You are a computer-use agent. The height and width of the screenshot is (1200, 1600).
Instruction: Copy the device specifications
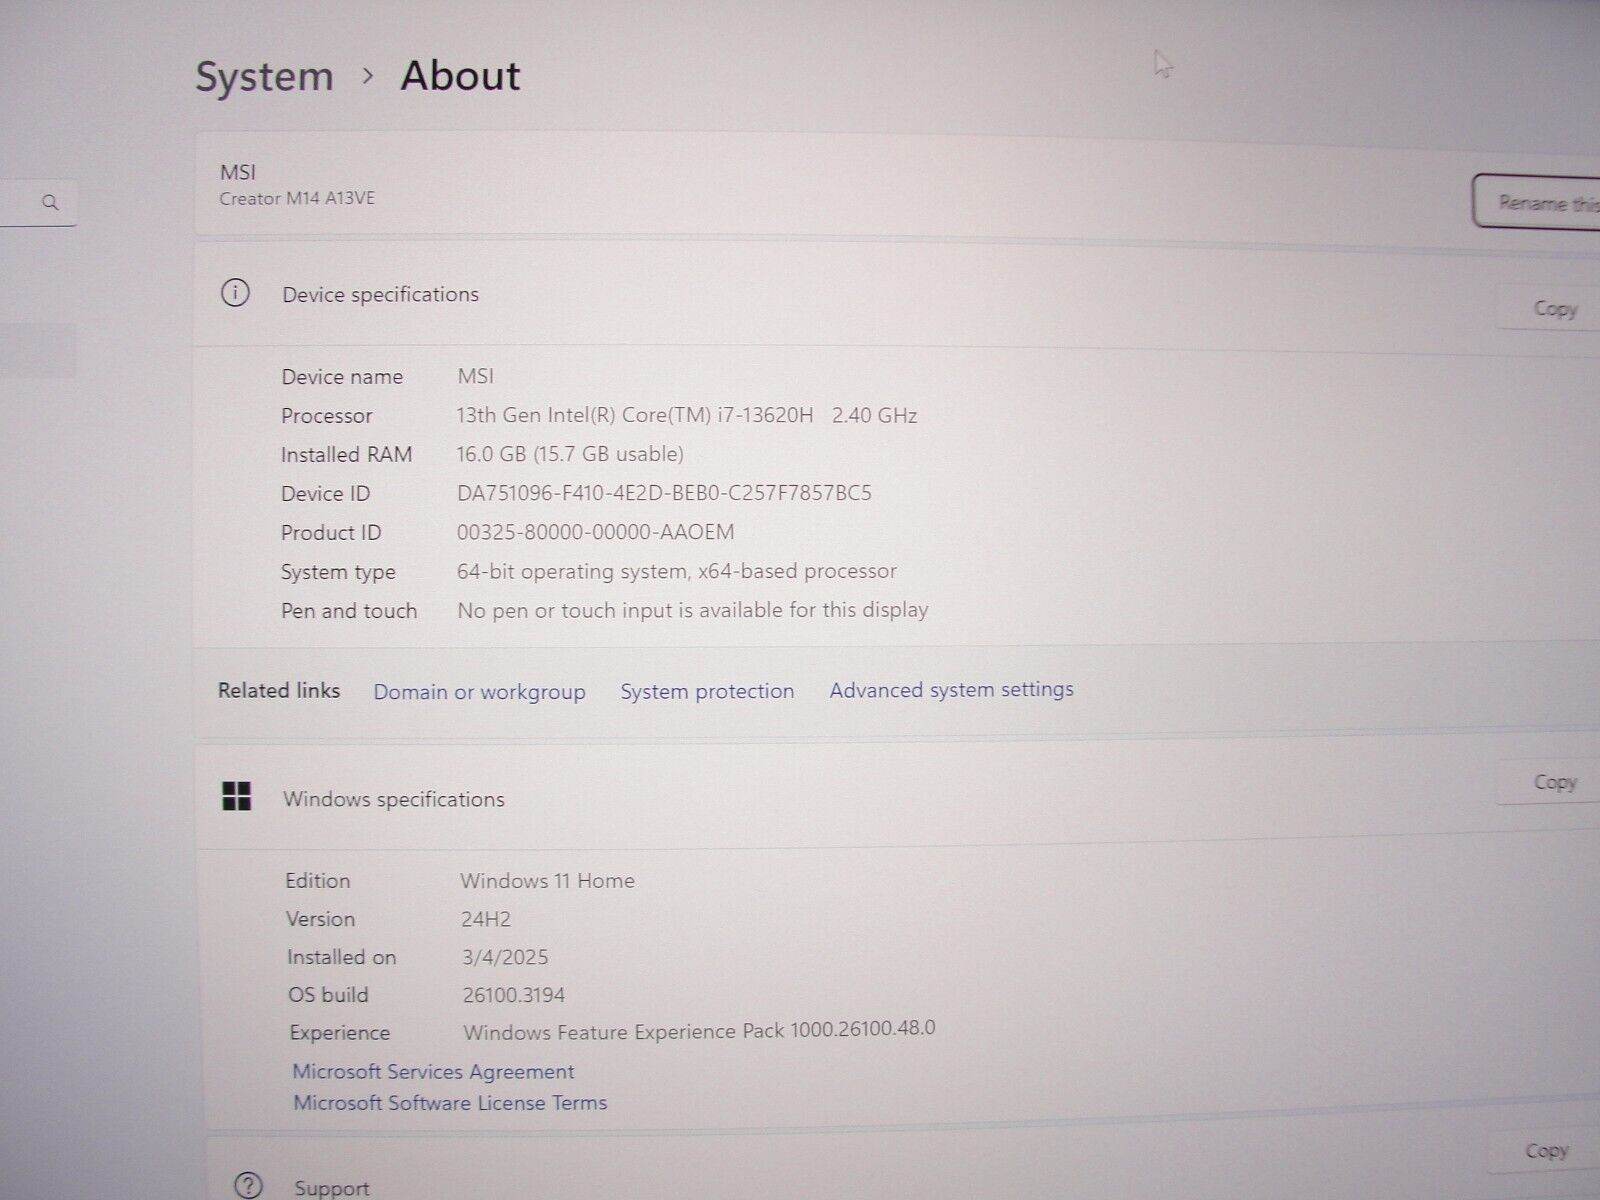[x=1553, y=308]
